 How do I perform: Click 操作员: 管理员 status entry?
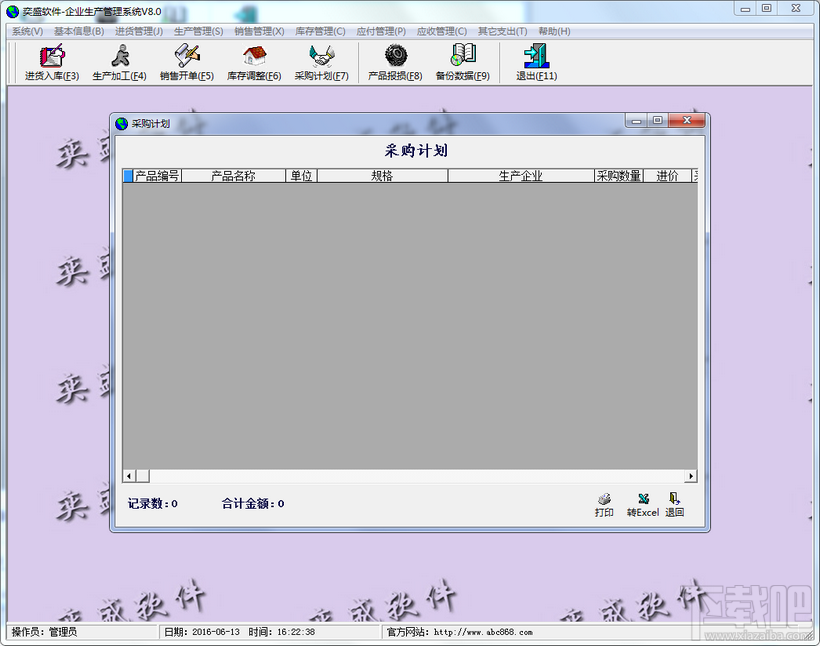tap(44, 632)
